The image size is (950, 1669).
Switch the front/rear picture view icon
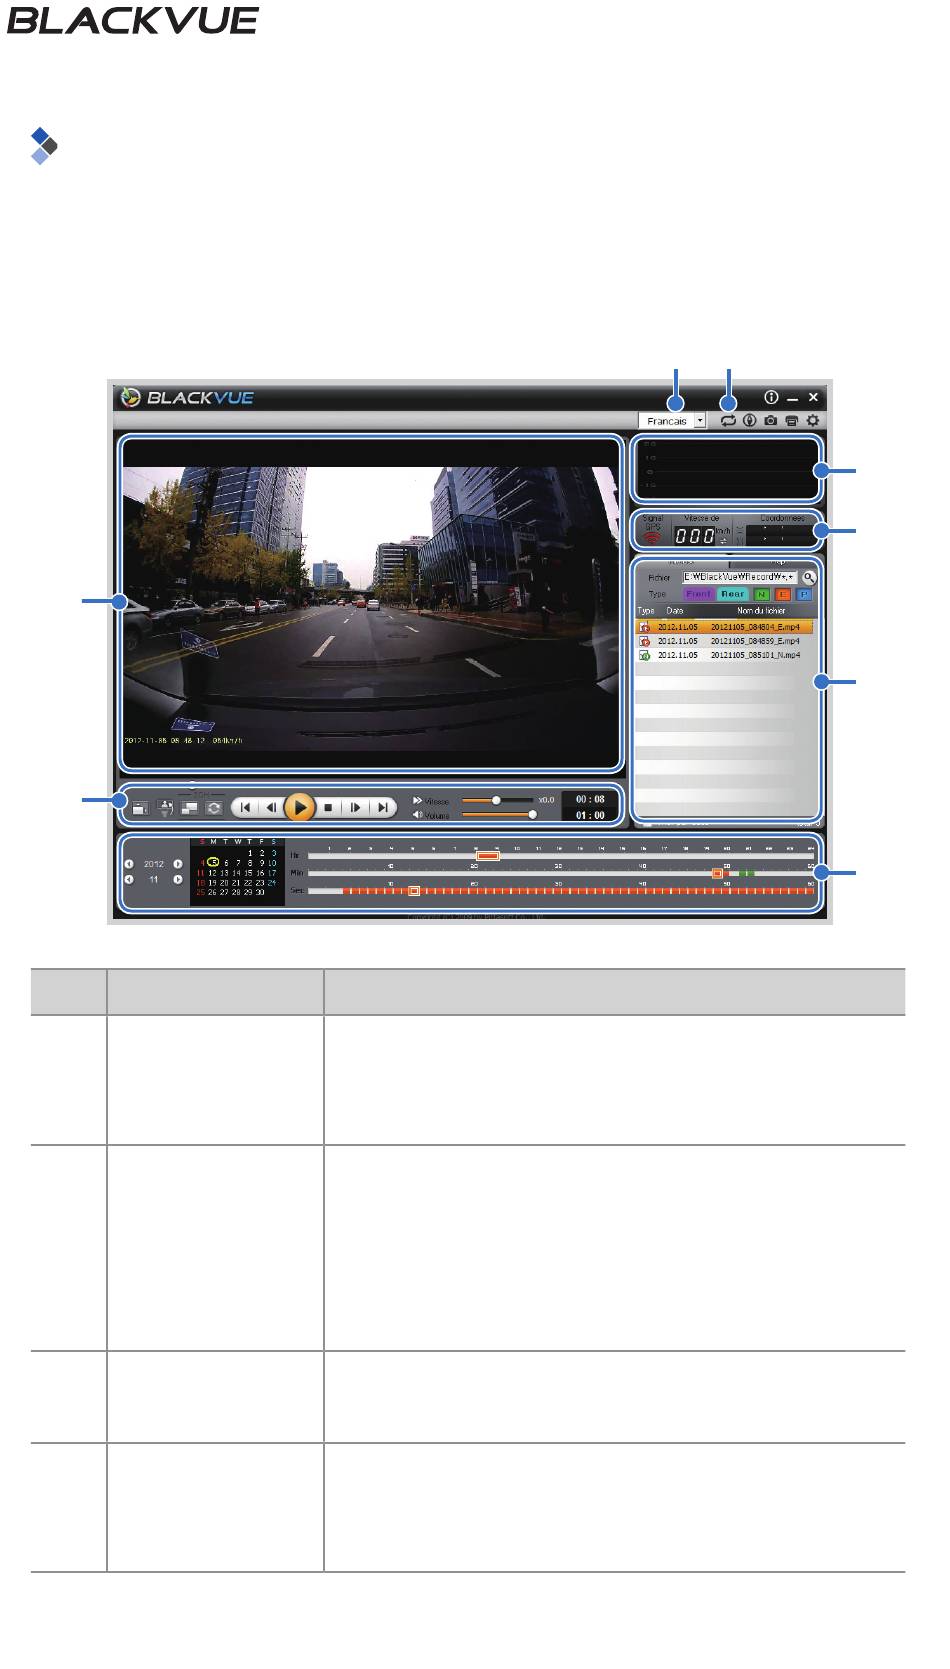189,807
